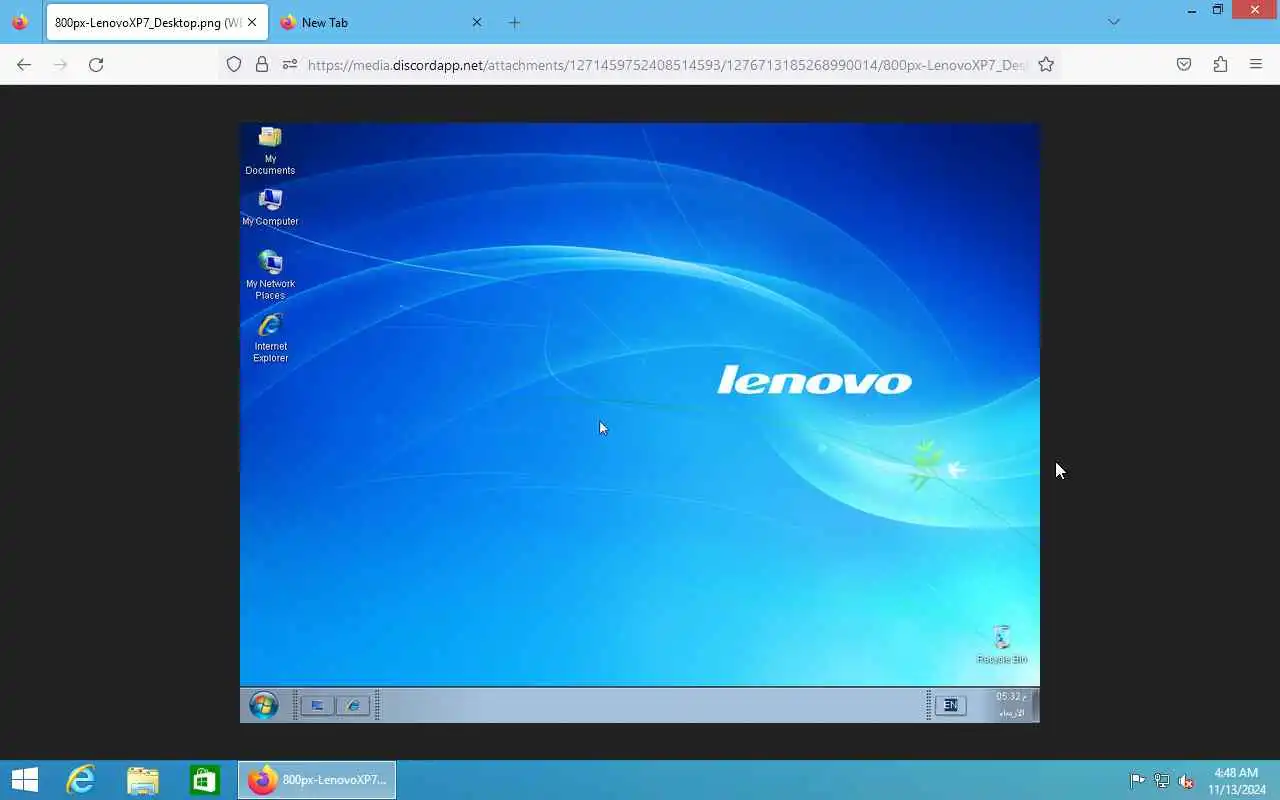1280x800 pixels.
Task: Click the Firefox View icon in tab bar
Action: [x=20, y=22]
